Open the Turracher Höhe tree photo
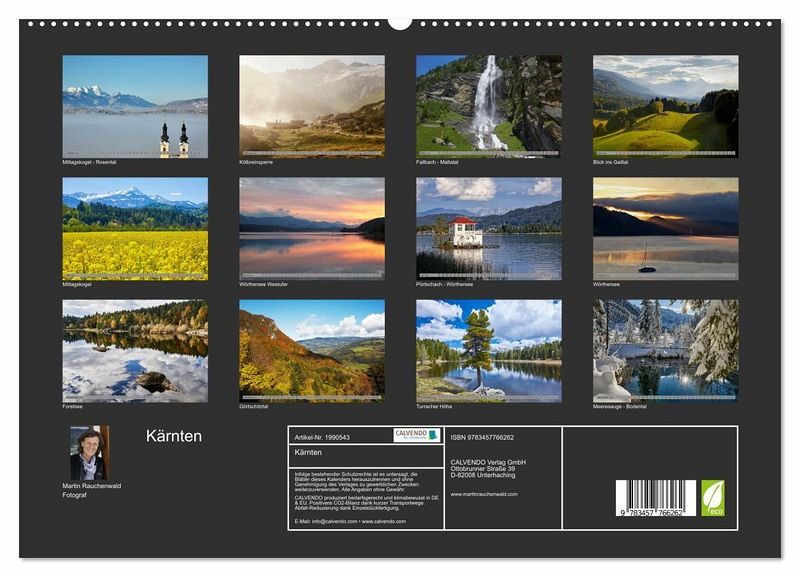This screenshot has height=577, width=800. point(488,350)
